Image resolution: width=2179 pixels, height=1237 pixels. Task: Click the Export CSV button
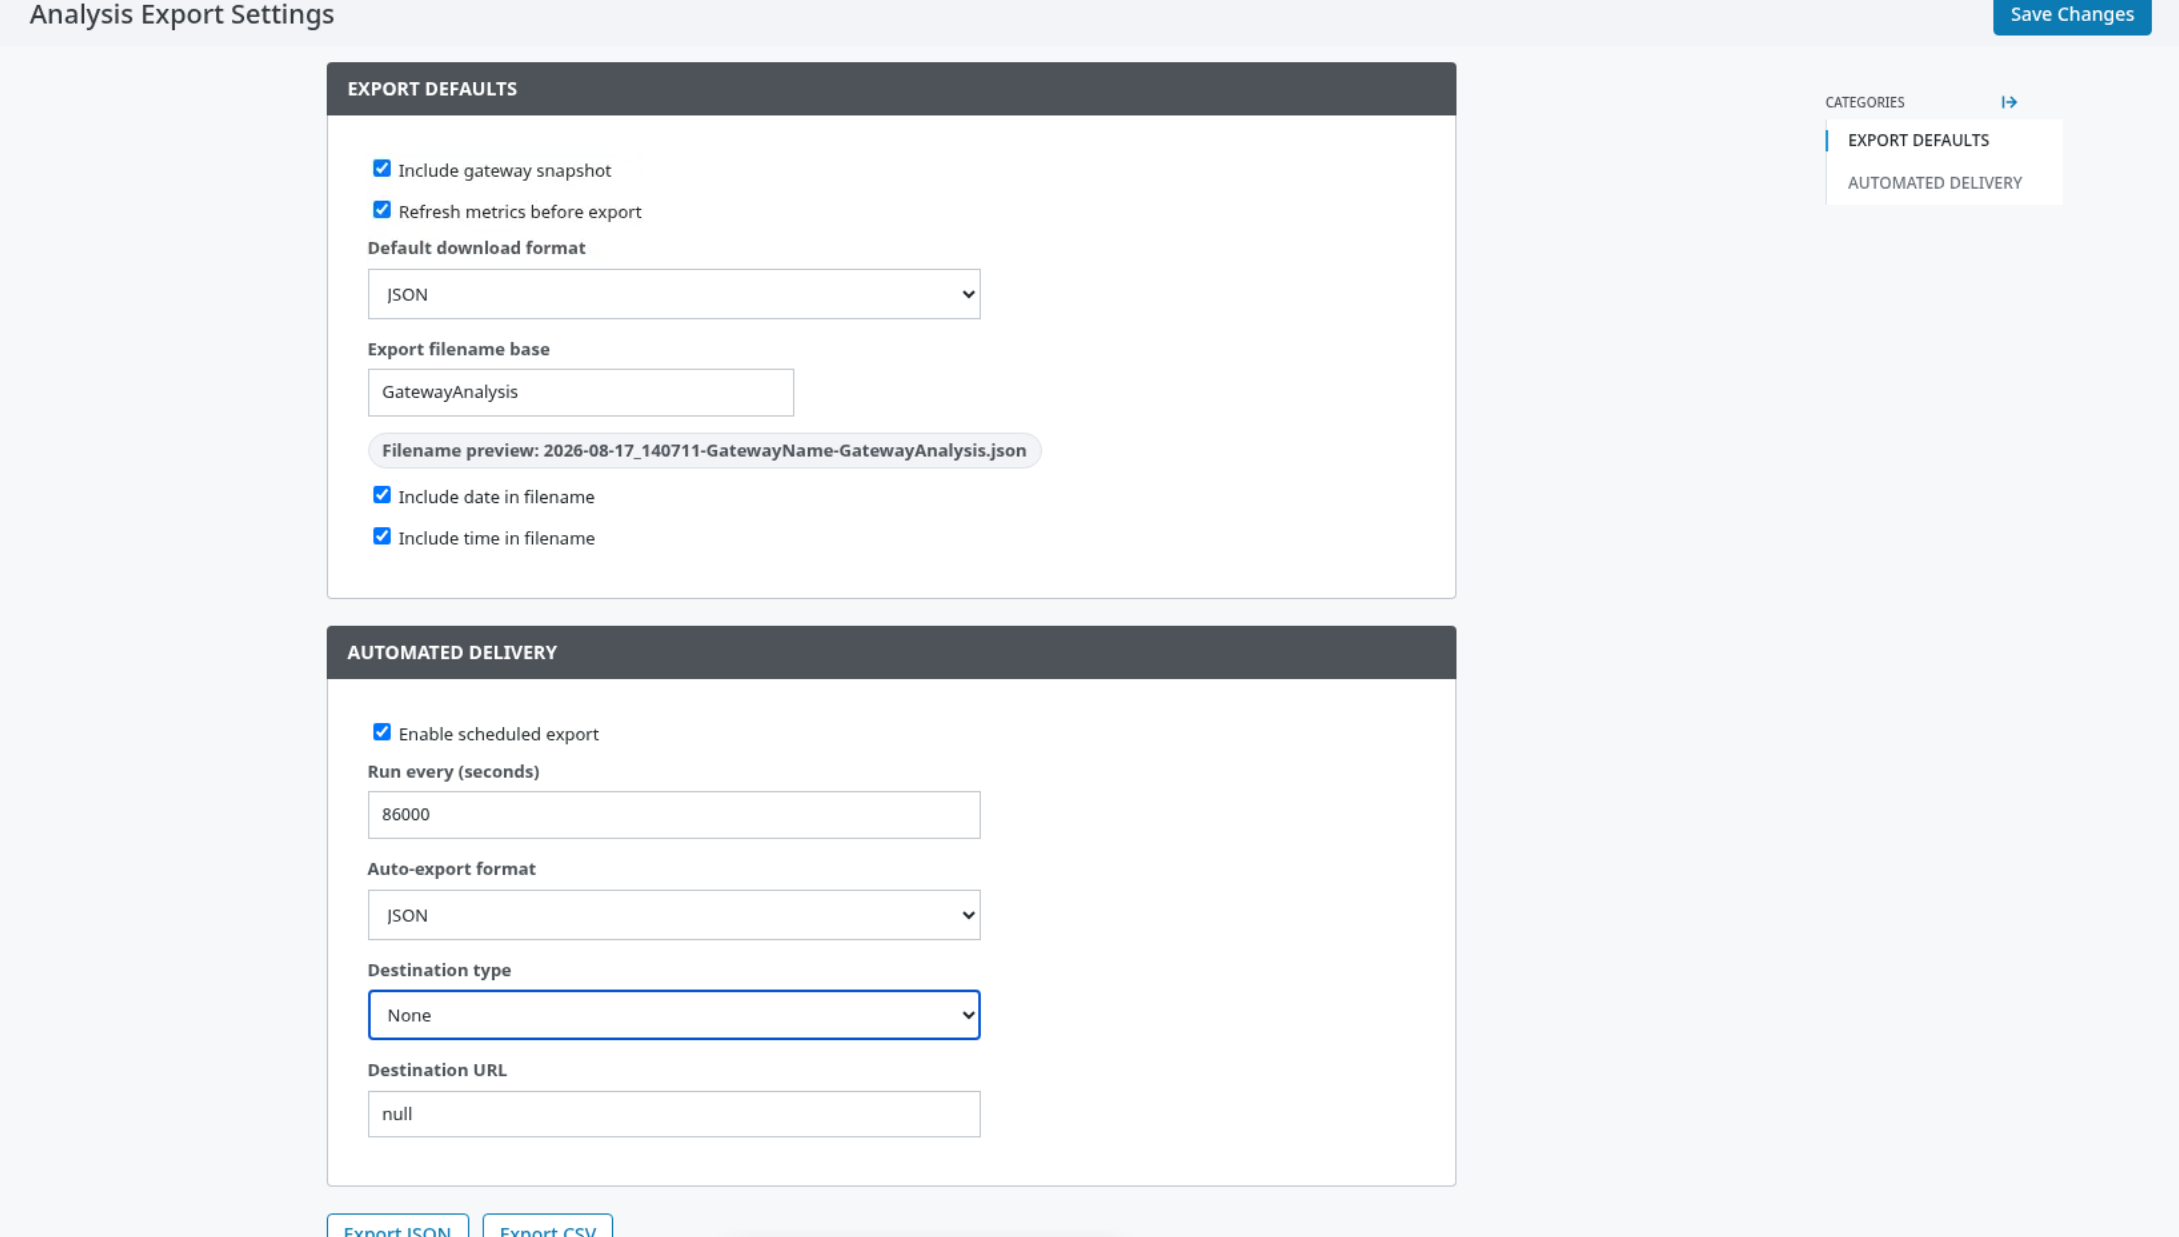pyautogui.click(x=547, y=1227)
